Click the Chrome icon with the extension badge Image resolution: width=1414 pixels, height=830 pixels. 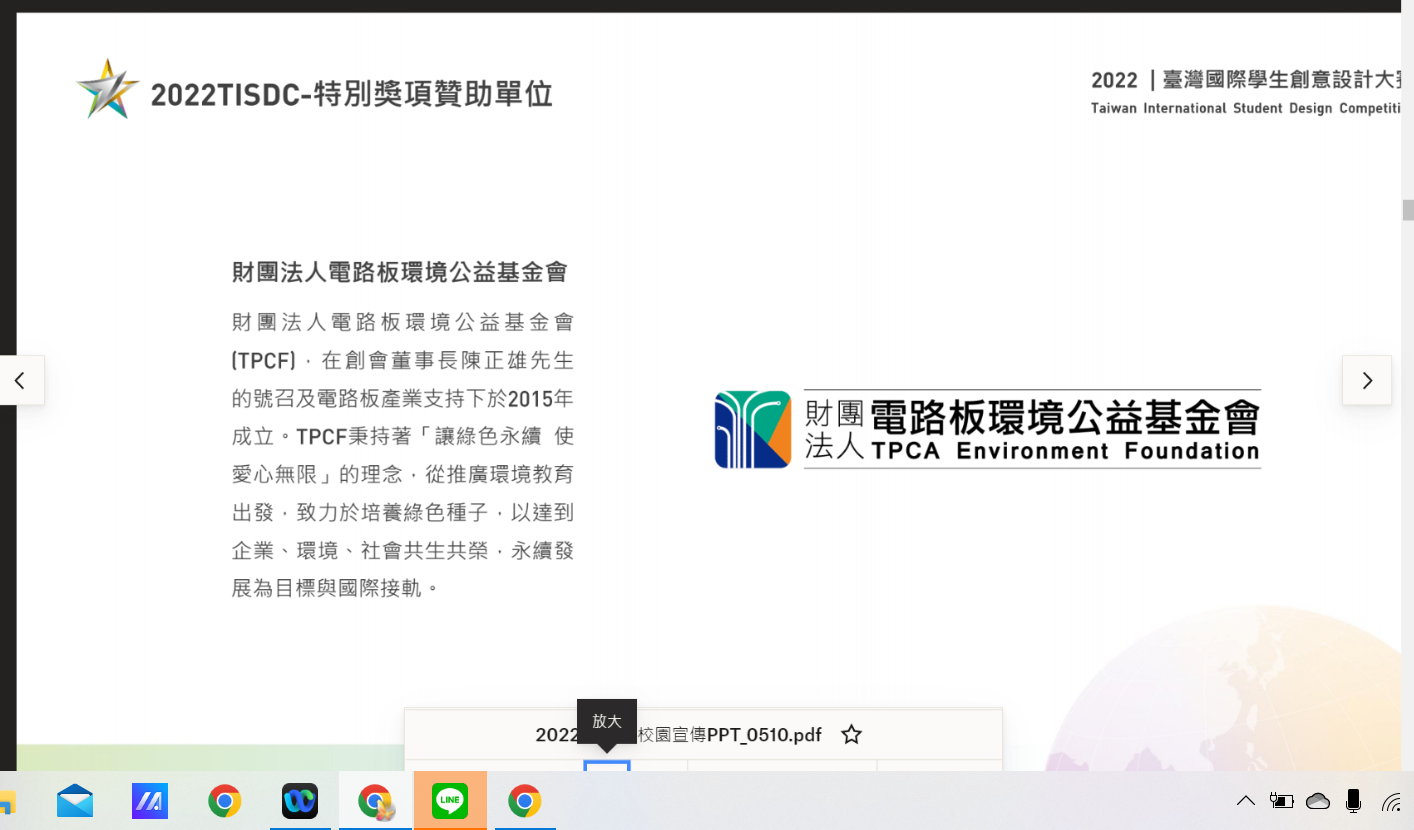pos(375,800)
